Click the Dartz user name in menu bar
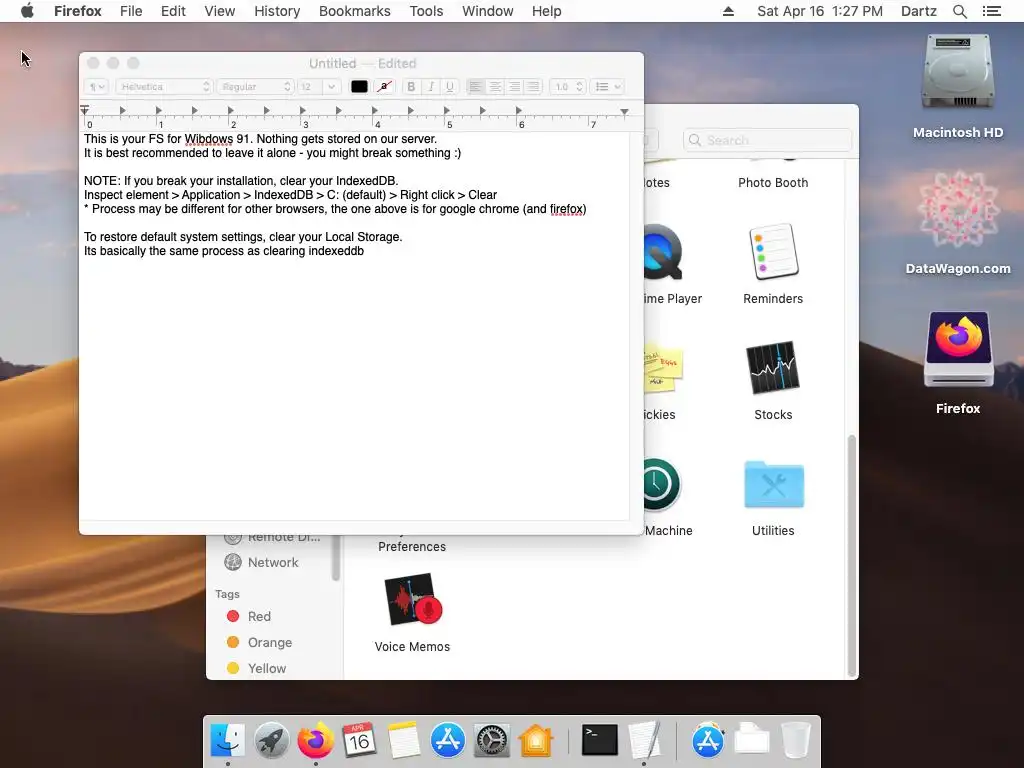 click(919, 11)
